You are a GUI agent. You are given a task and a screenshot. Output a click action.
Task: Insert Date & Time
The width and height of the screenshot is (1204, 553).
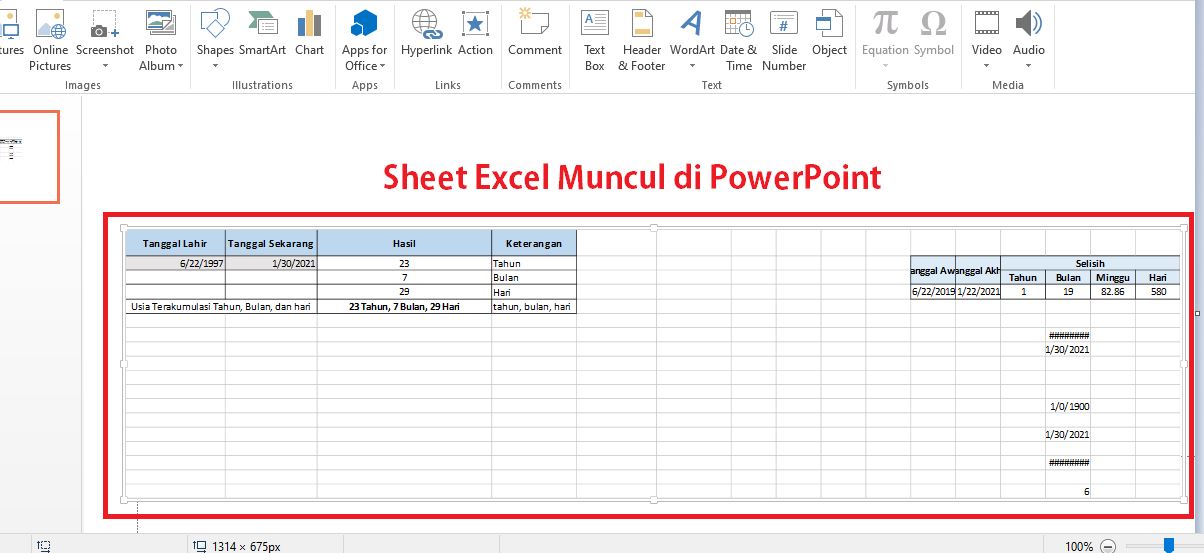[x=739, y=40]
